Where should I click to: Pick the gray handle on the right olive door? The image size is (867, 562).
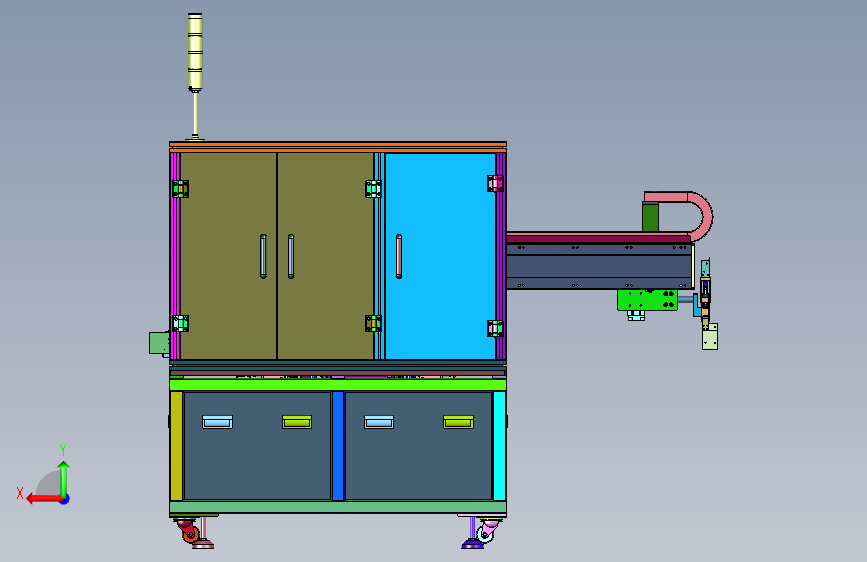[291, 256]
